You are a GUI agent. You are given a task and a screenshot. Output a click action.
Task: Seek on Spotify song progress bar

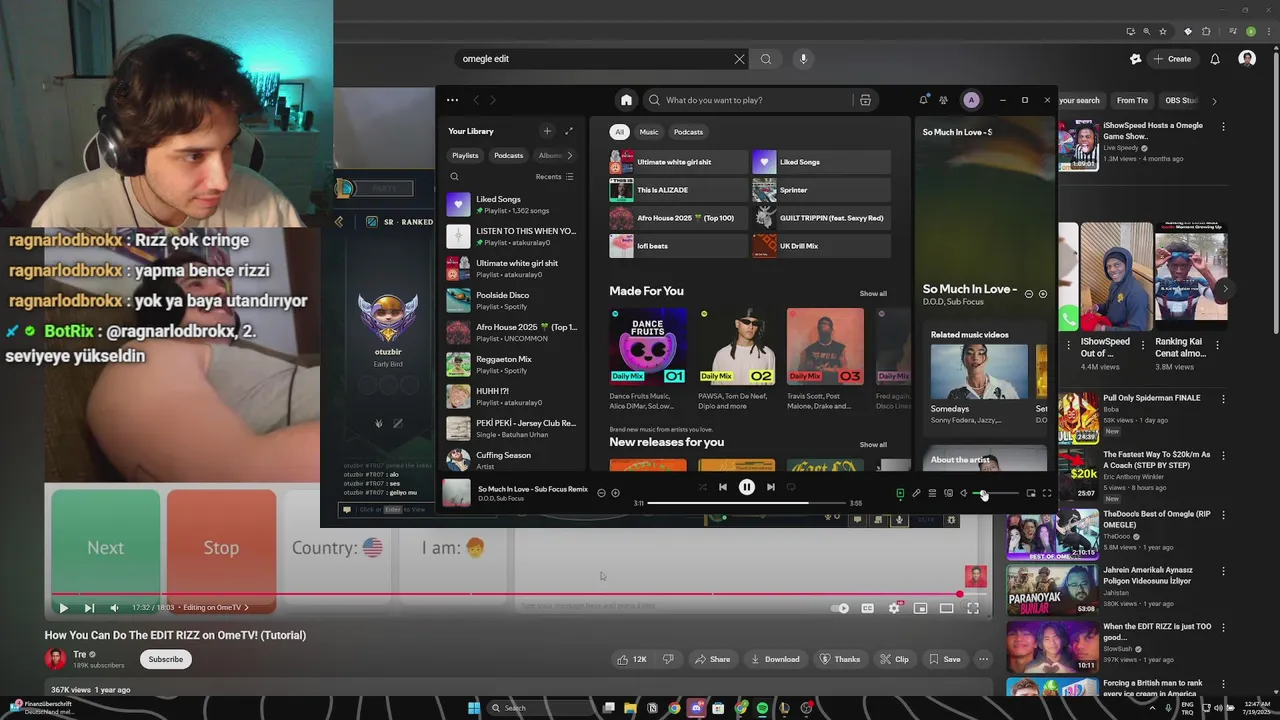(746, 503)
